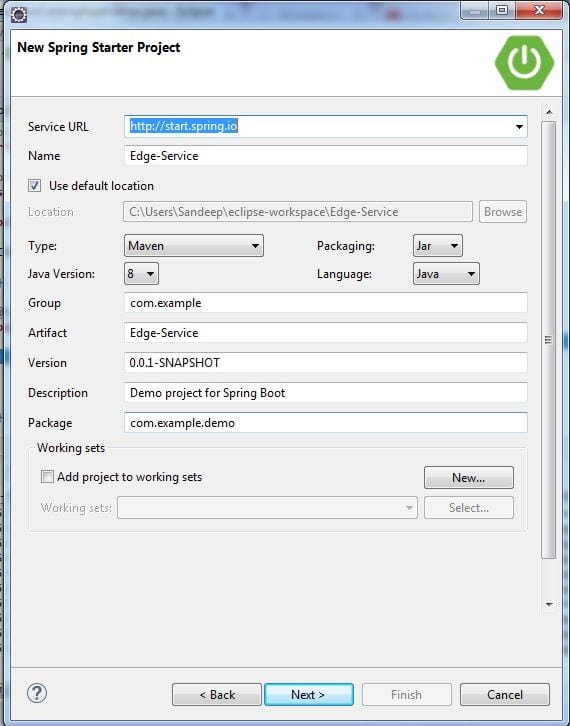This screenshot has width=570, height=726.
Task: Toggle Use default location checkbox
Action: tap(34, 186)
